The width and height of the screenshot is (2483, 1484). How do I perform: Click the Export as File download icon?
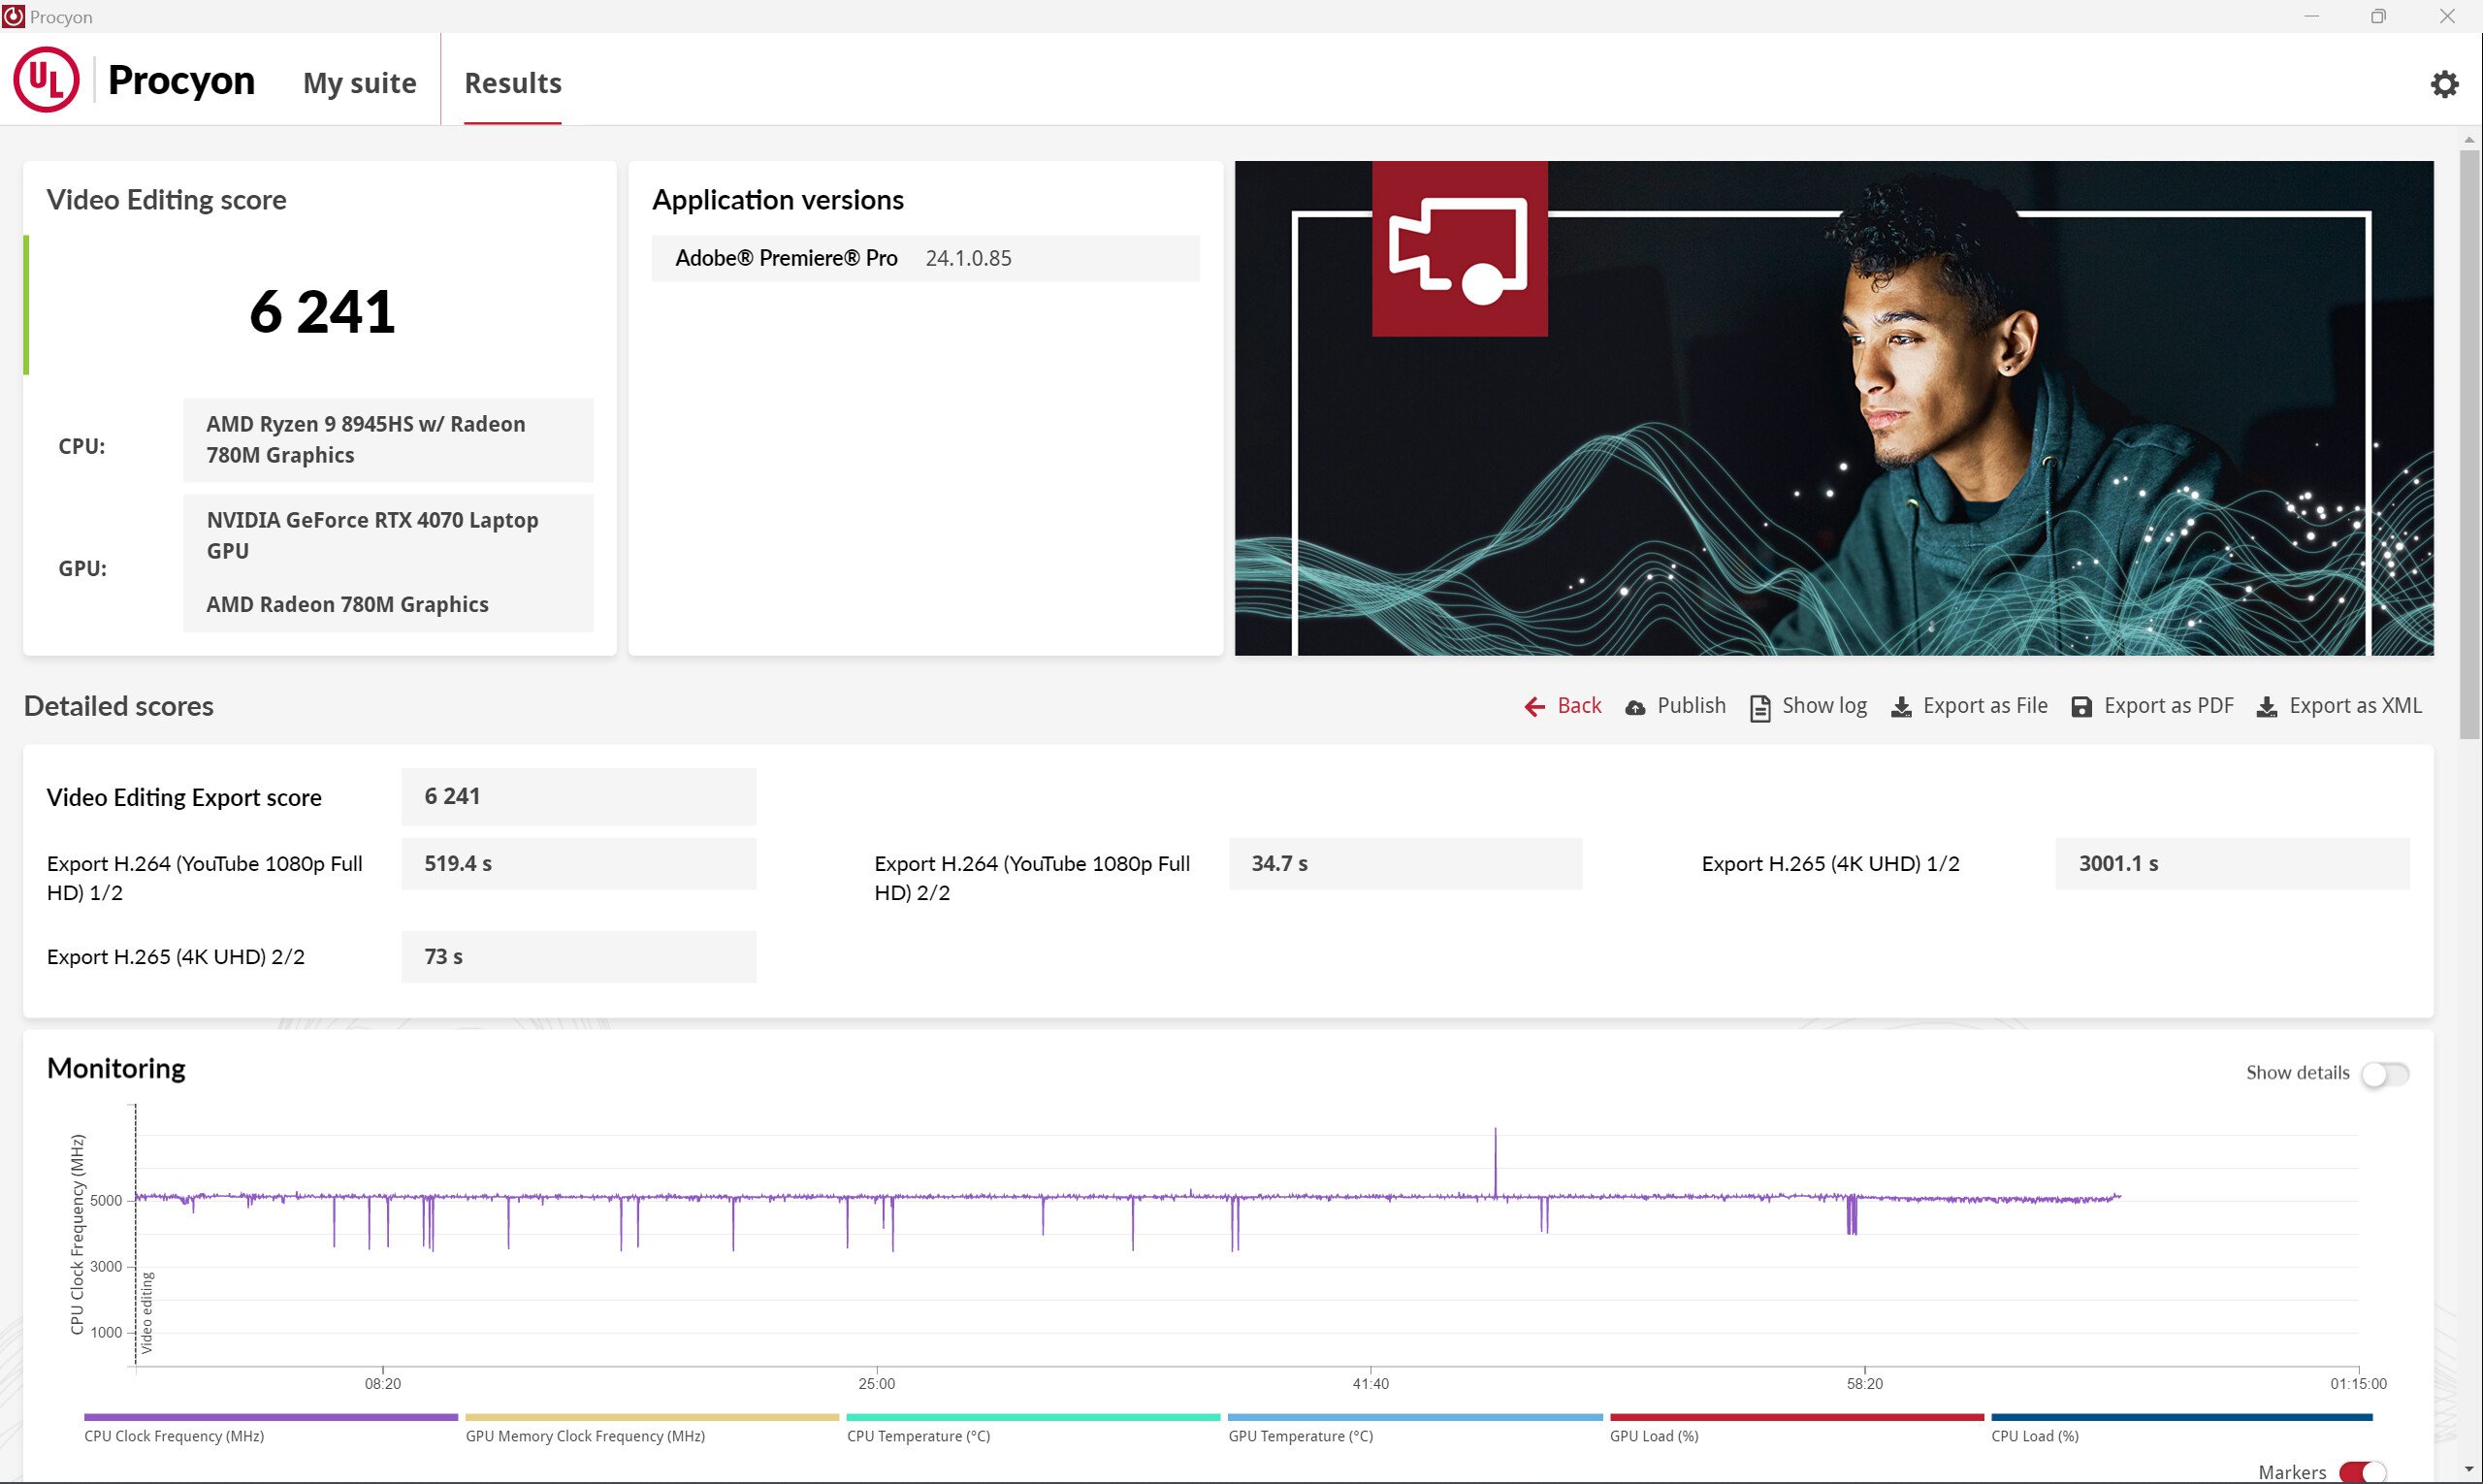(x=1901, y=707)
